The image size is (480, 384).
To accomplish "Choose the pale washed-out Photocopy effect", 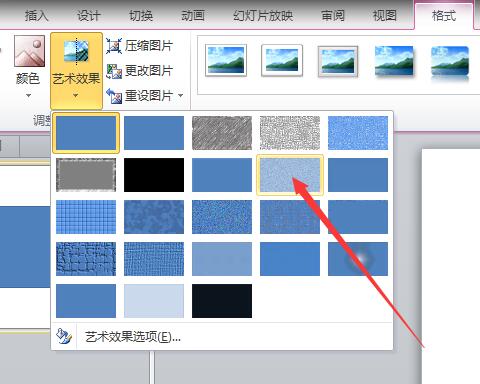I will pyautogui.click(x=154, y=301).
